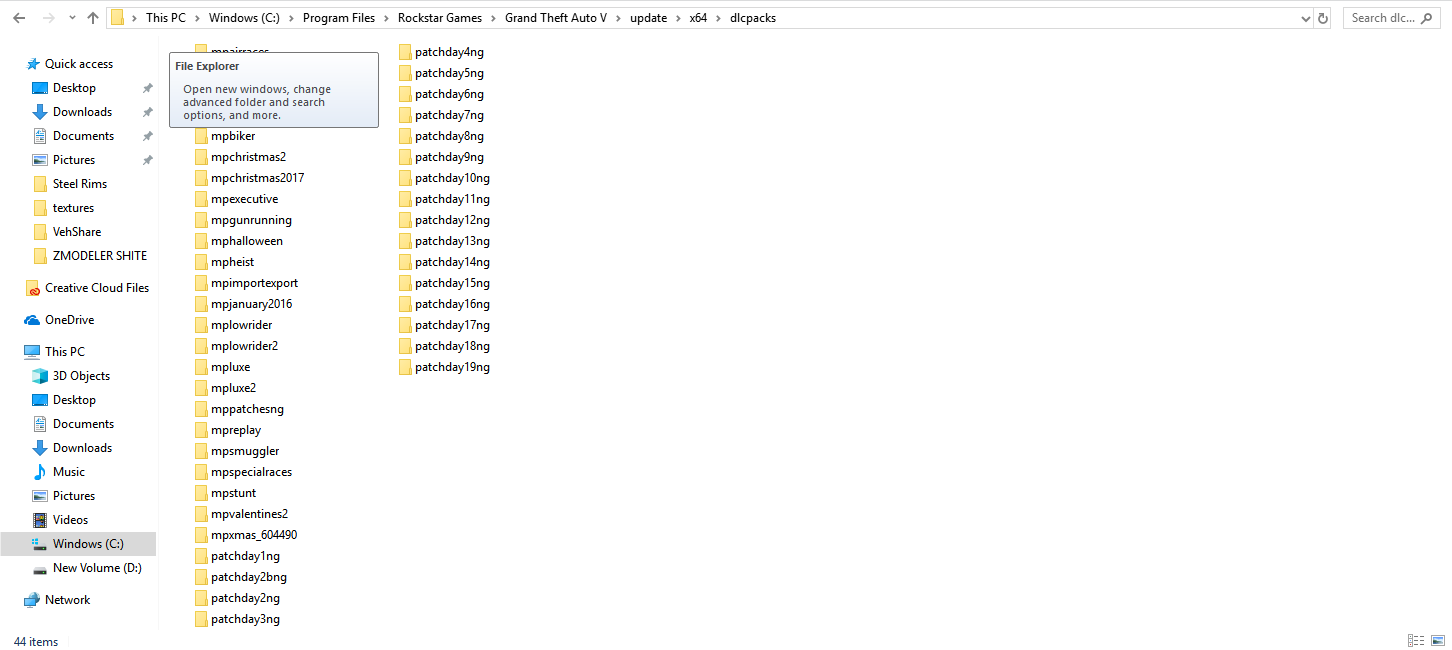Viewport: 1452px width, 650px height.
Task: Open Steel Rims folder in sidebar
Action: [x=79, y=184]
